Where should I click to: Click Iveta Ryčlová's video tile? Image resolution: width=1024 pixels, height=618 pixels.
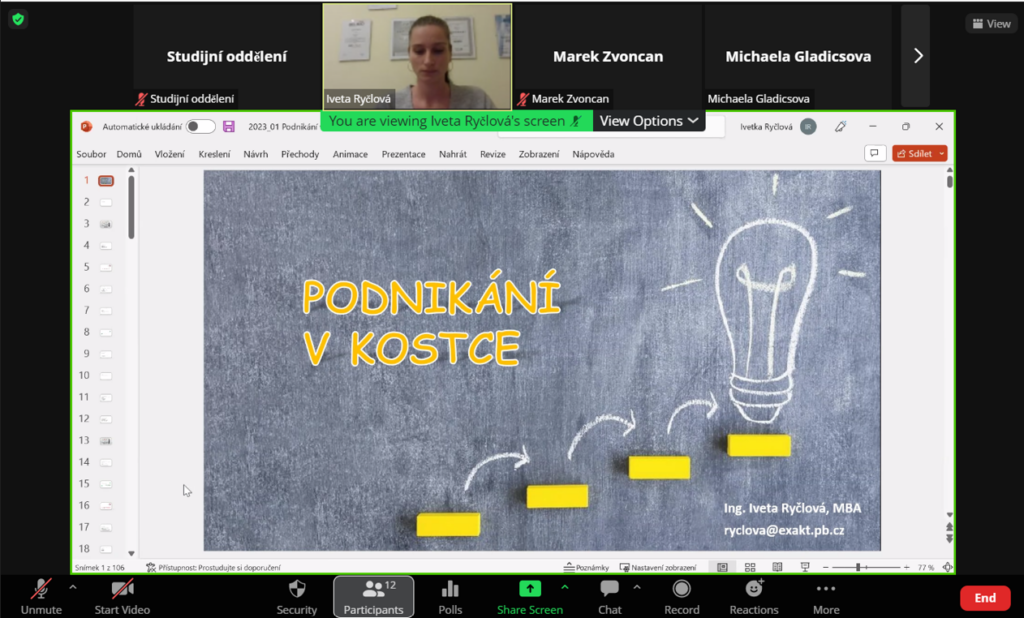(417, 57)
